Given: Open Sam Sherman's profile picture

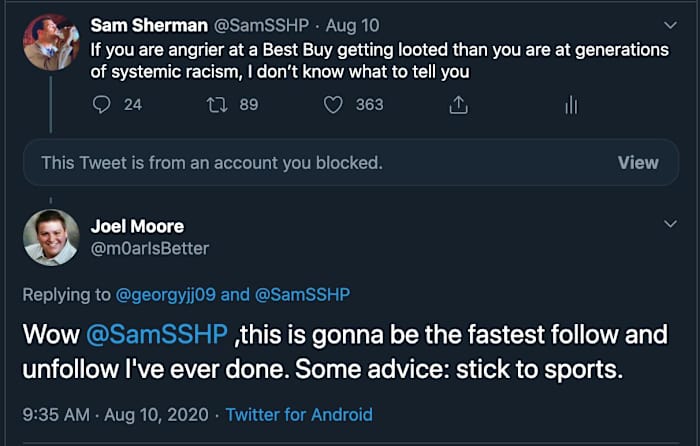Looking at the screenshot, I should pos(51,42).
